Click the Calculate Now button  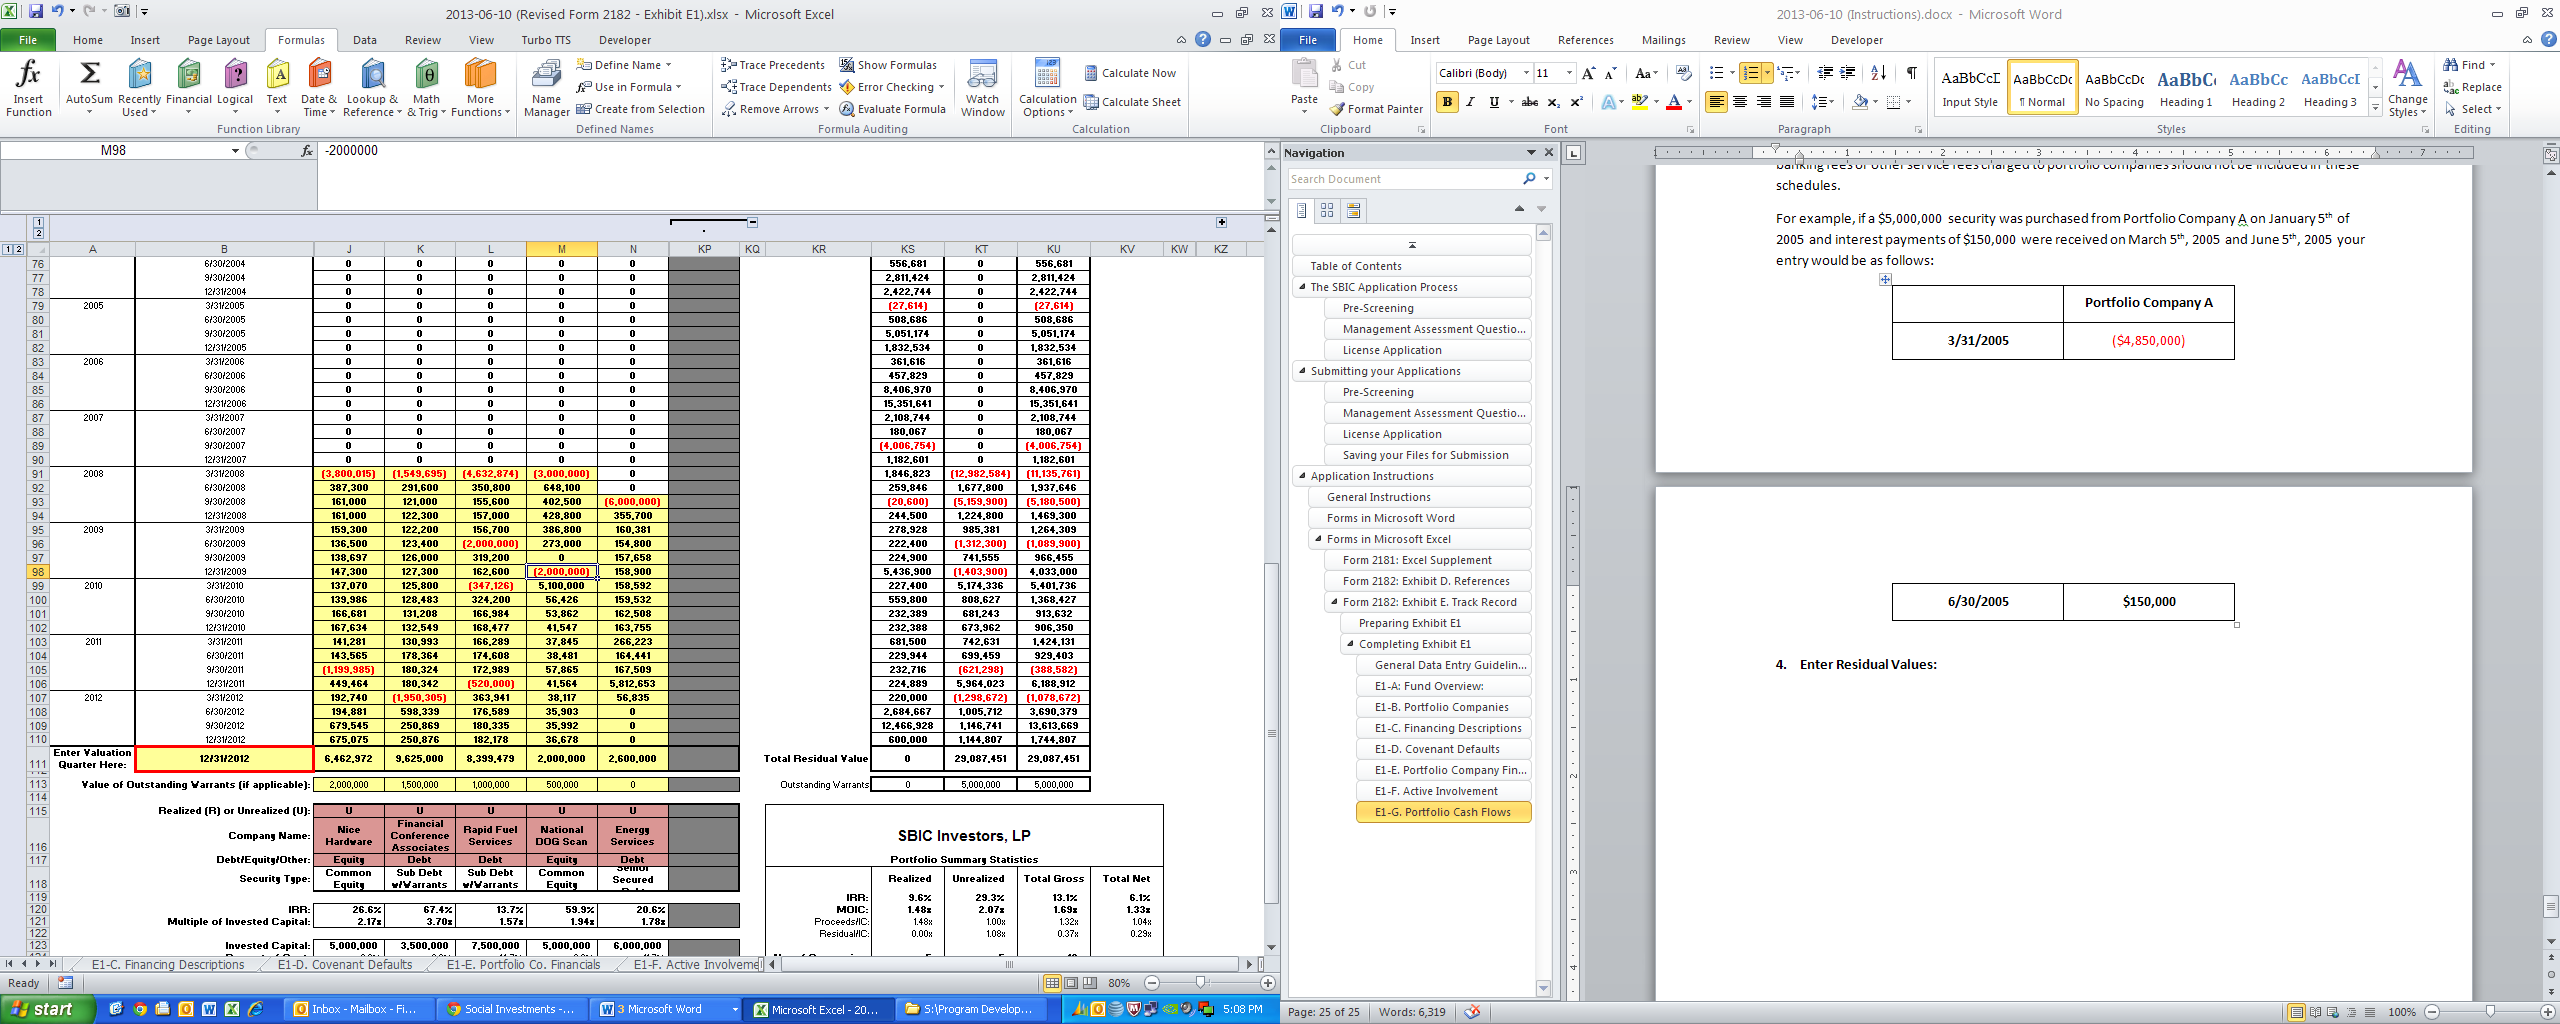pyautogui.click(x=1130, y=73)
